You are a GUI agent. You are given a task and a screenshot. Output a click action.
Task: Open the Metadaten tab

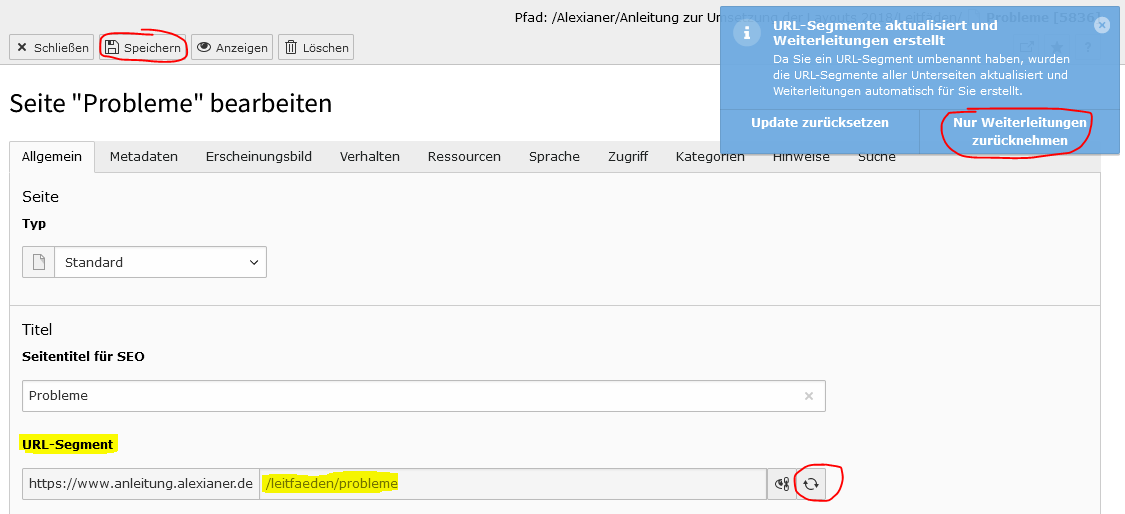click(x=143, y=157)
